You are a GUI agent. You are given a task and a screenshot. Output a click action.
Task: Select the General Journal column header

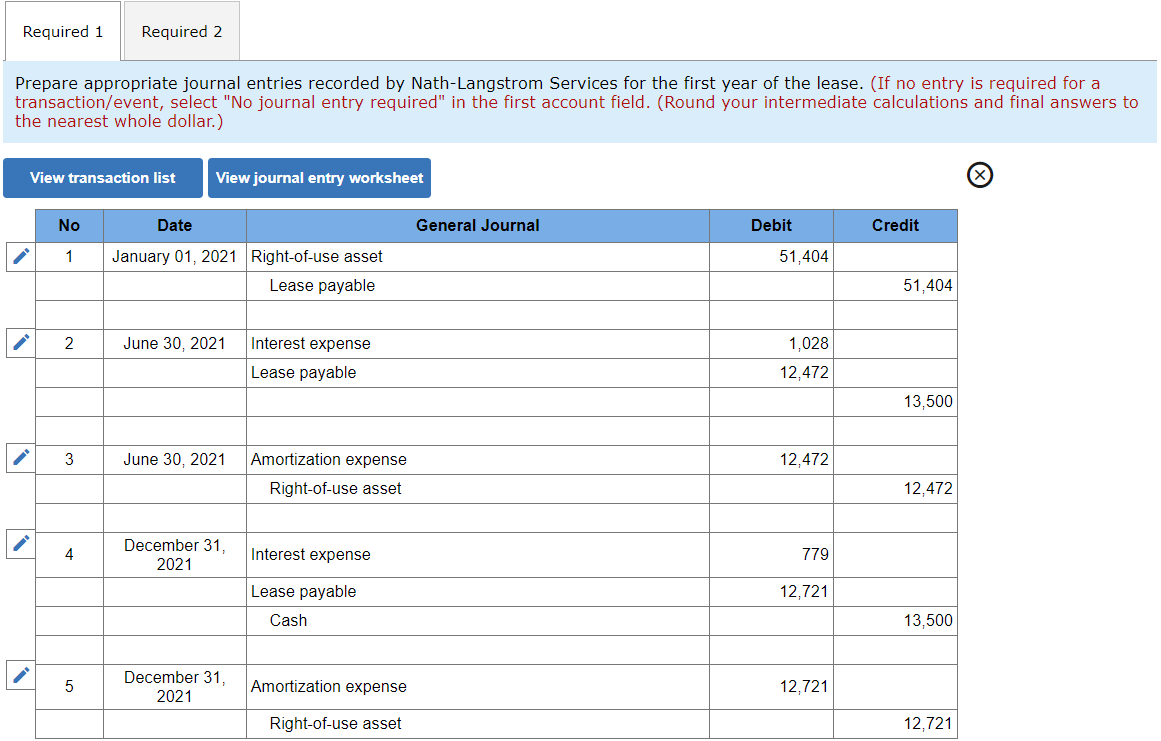tap(477, 225)
